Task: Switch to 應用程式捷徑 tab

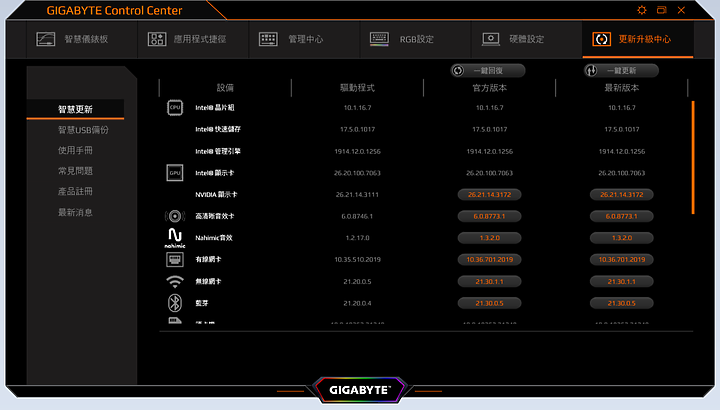Action: (193, 39)
